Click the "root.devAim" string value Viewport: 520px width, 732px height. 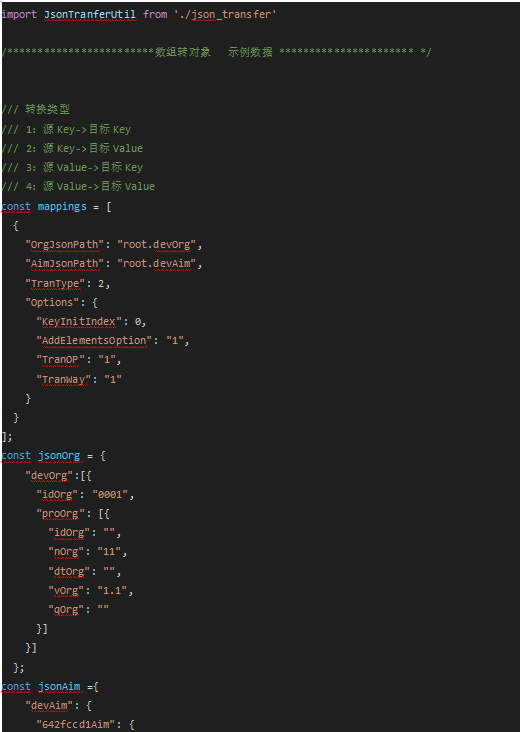157,264
